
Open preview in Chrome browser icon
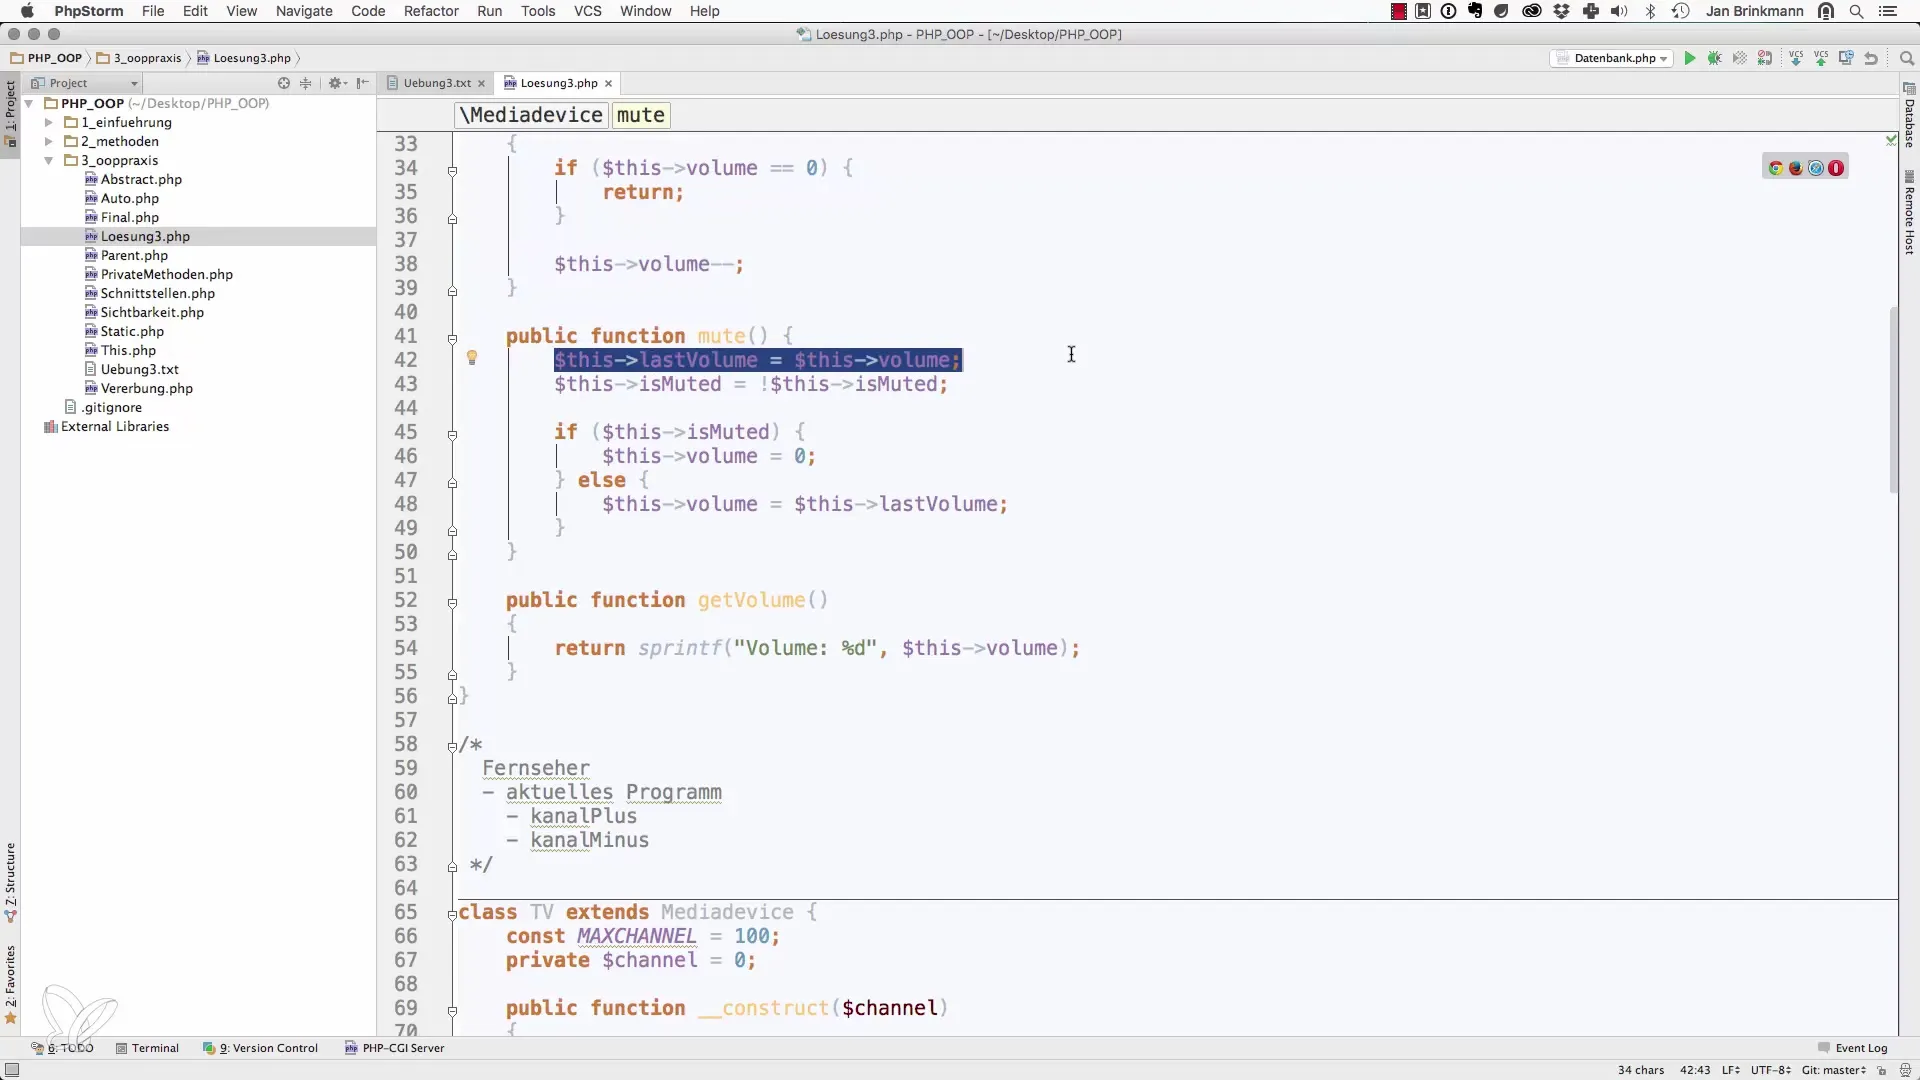click(x=1776, y=168)
